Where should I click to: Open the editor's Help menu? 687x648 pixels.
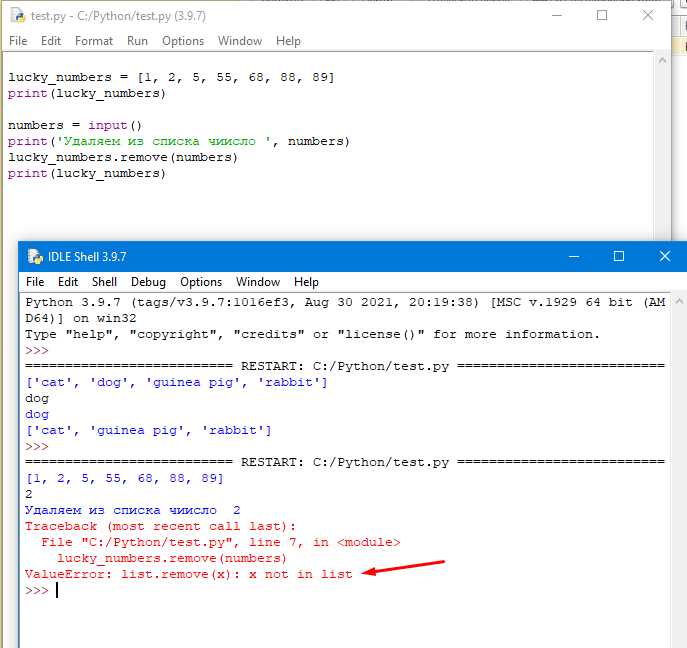(288, 41)
